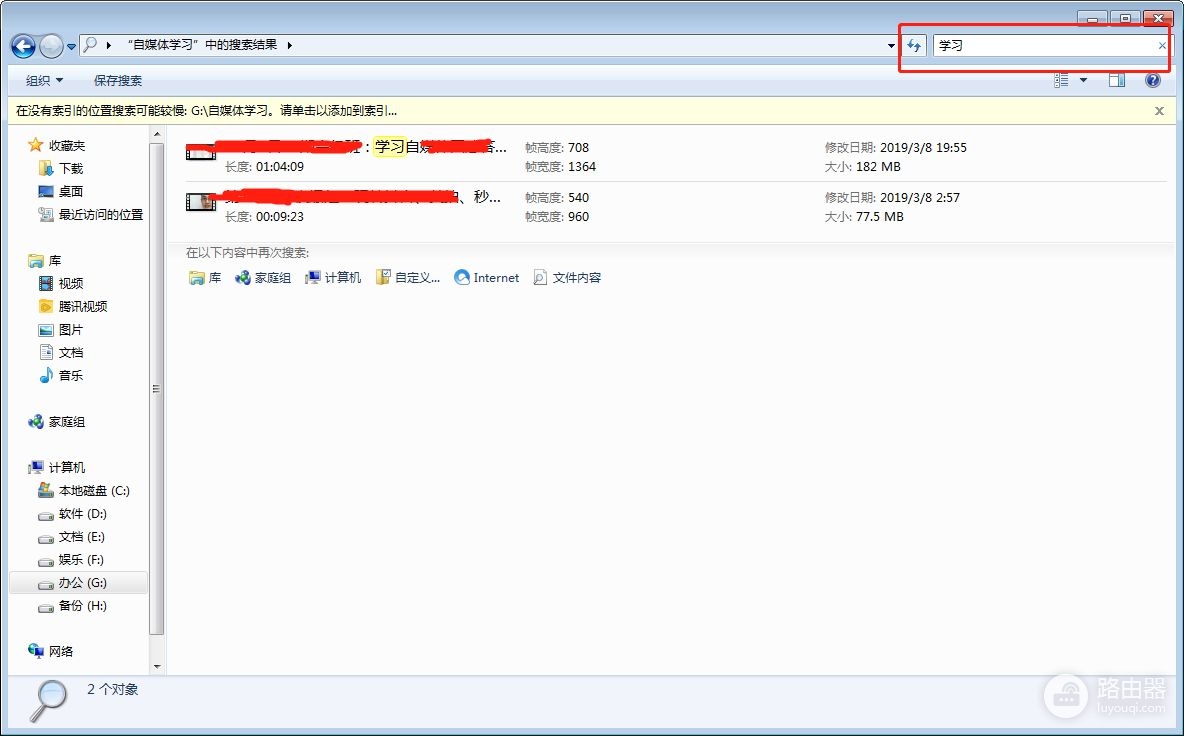The height and width of the screenshot is (736, 1184).
Task: Select 收藏夹 in the navigation pane
Action: click(57, 145)
